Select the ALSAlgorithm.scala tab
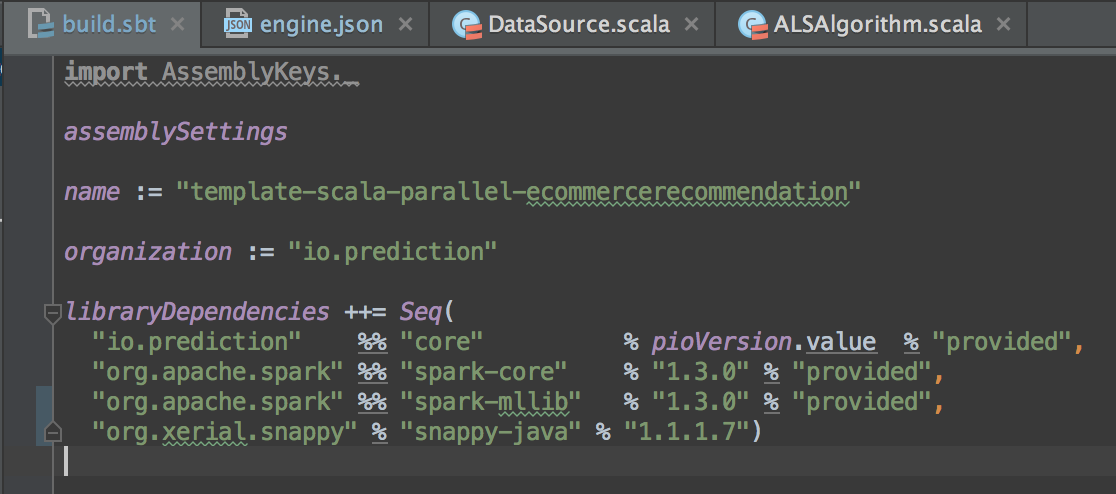 click(x=878, y=24)
